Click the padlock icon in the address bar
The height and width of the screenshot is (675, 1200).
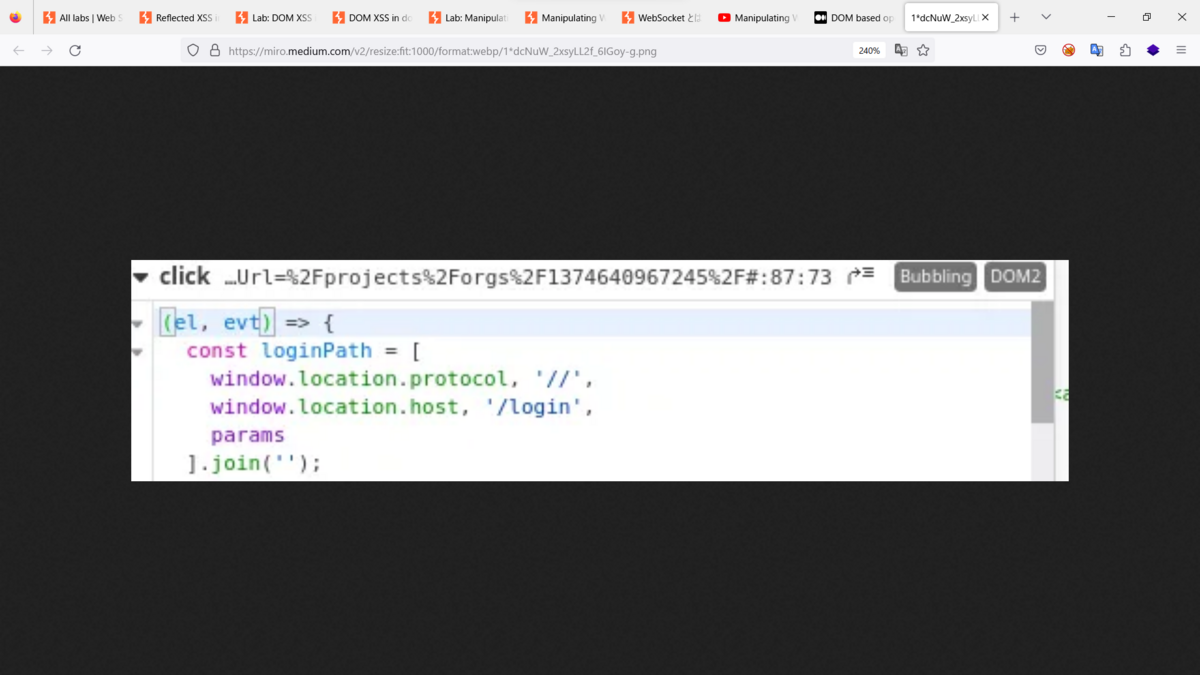[214, 49]
